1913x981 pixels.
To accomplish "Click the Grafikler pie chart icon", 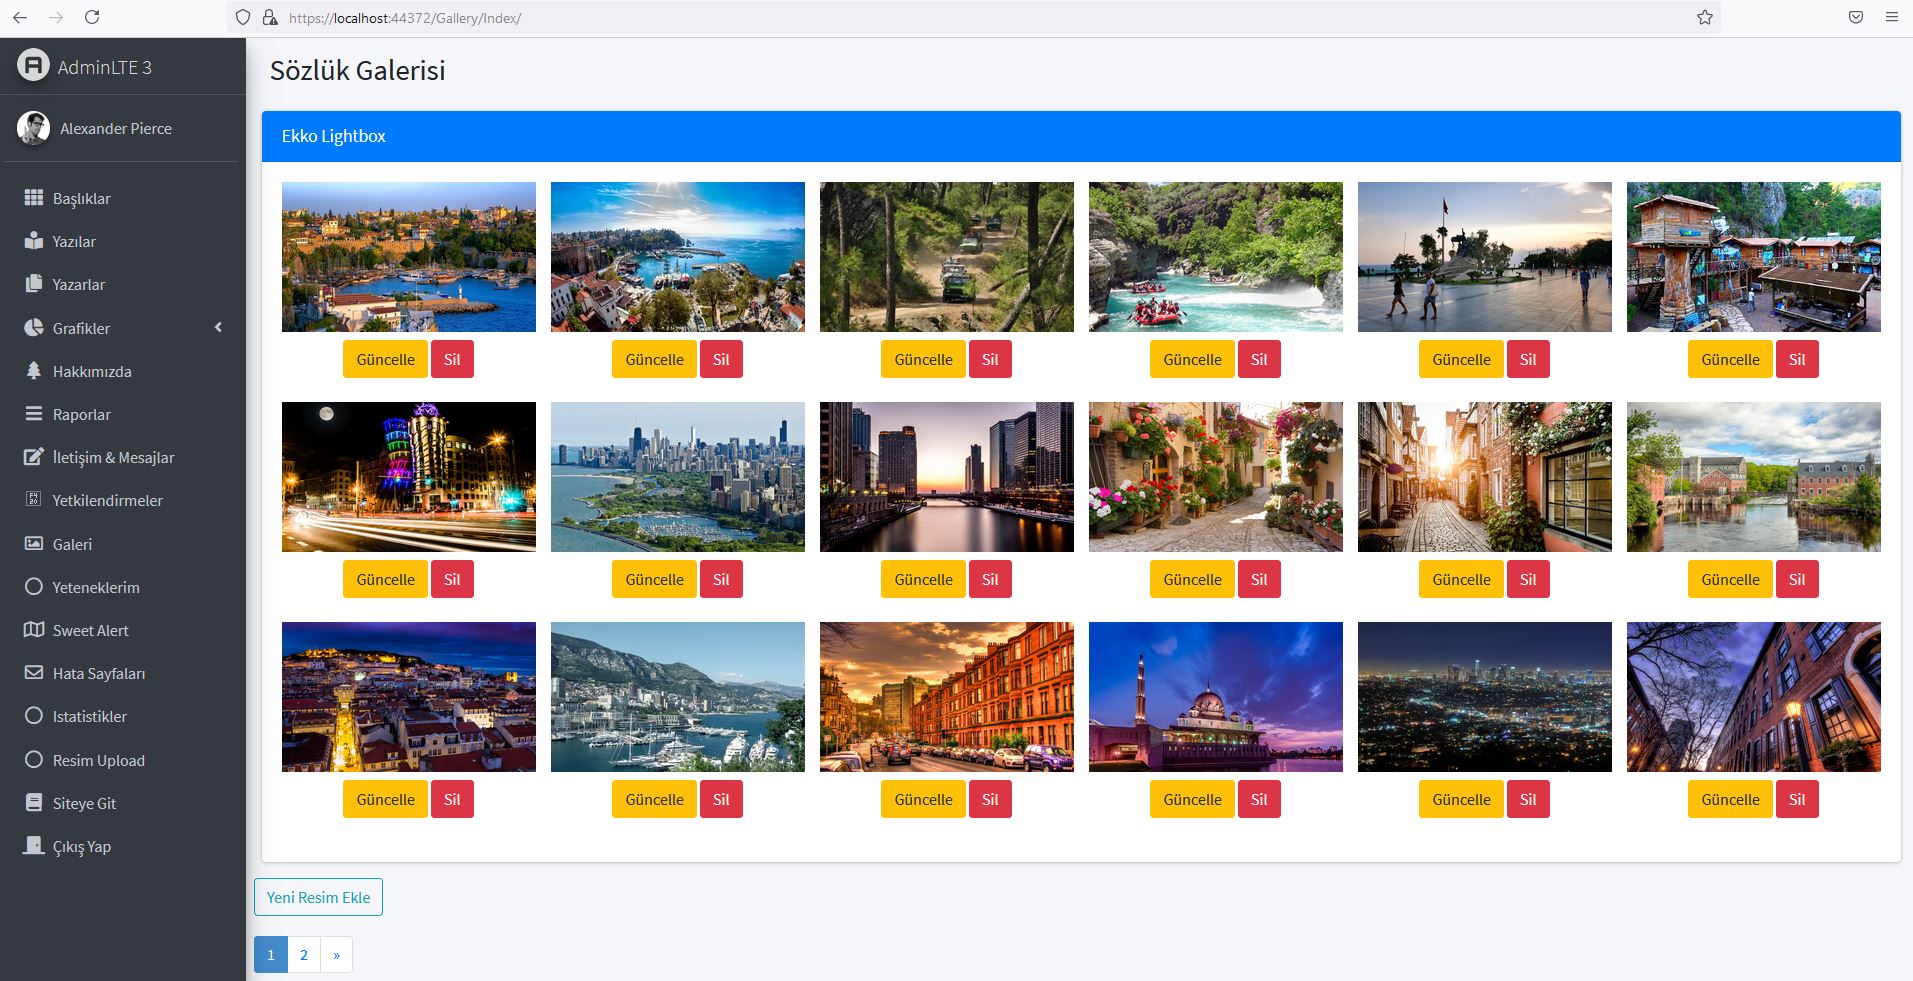I will coord(34,328).
